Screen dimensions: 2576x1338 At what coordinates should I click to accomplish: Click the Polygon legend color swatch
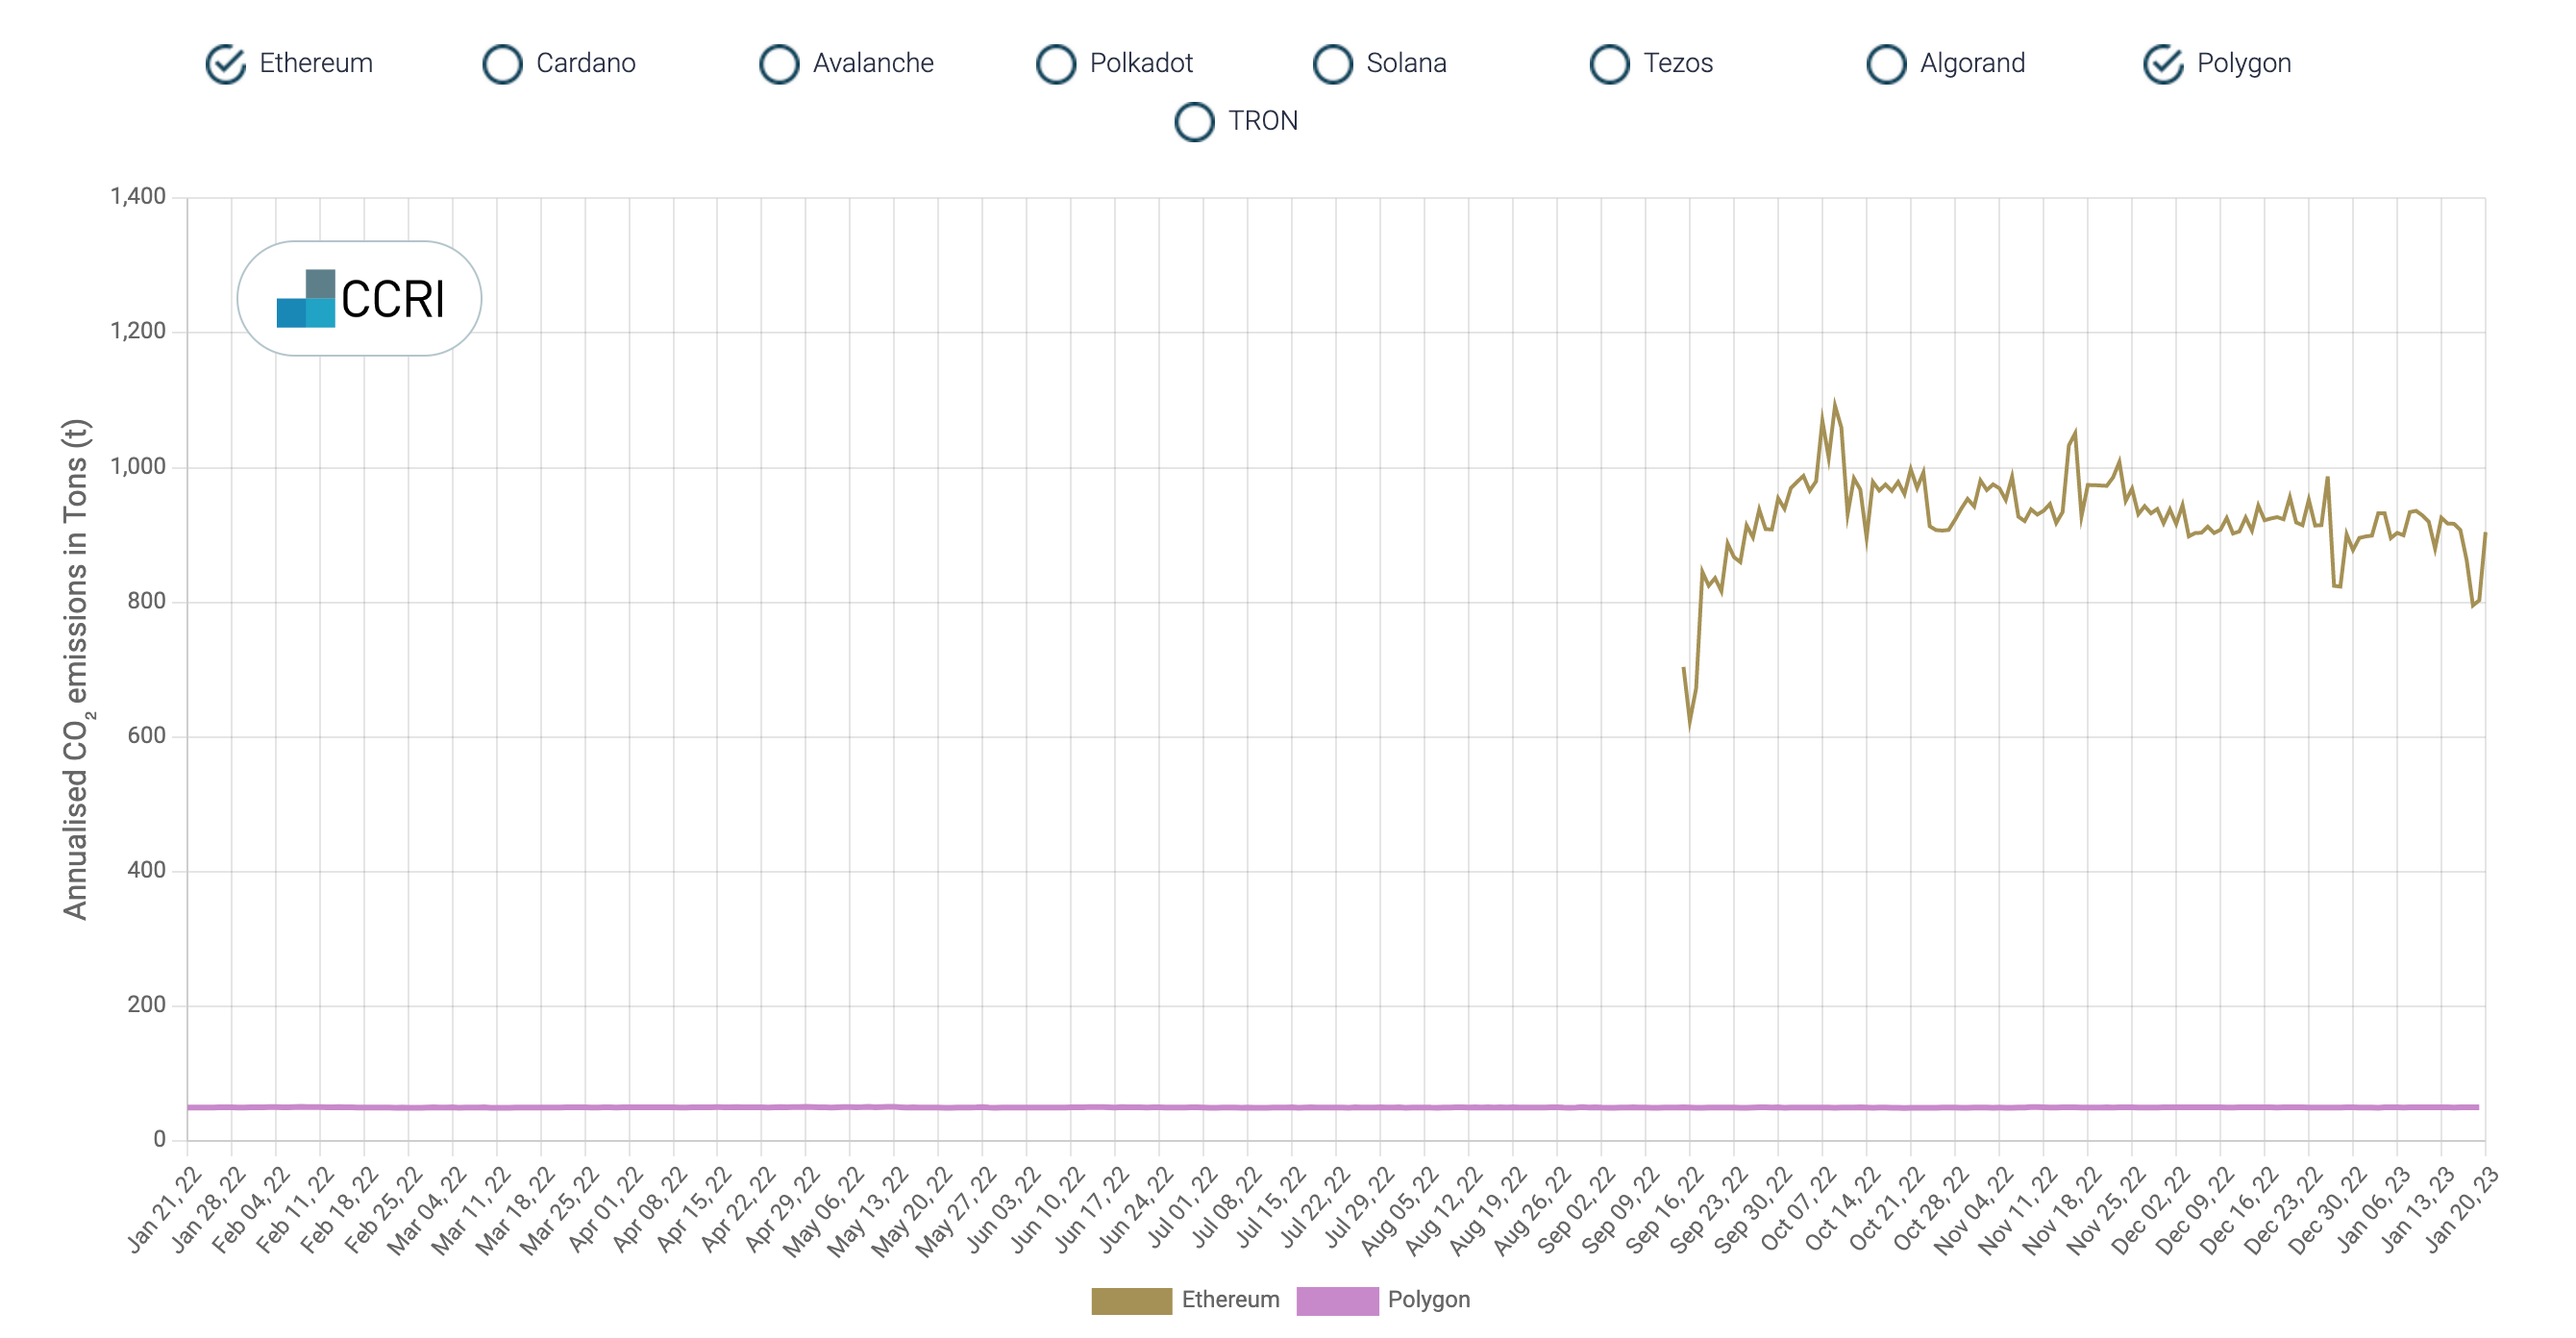(1337, 1300)
